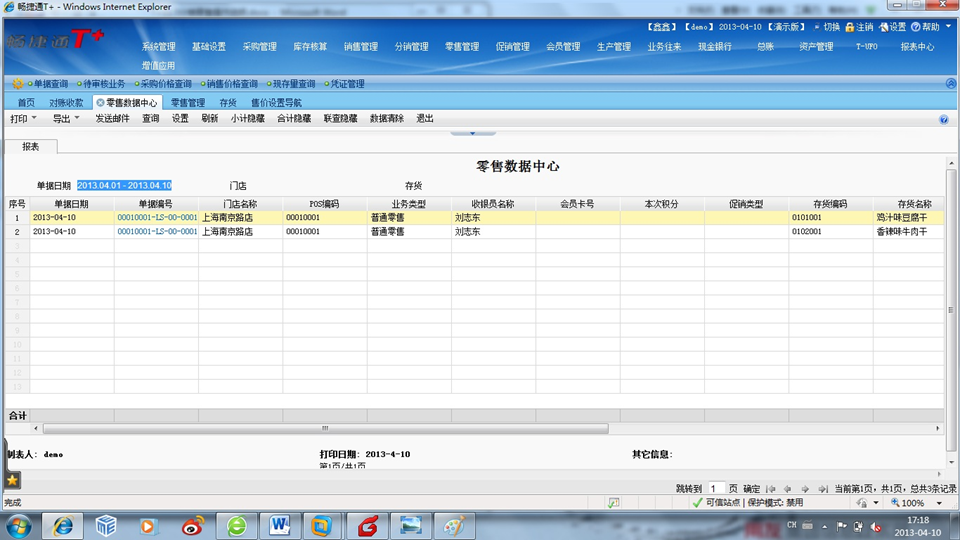Click Internet Explorer icon in taskbar
960x540 pixels.
click(63, 526)
